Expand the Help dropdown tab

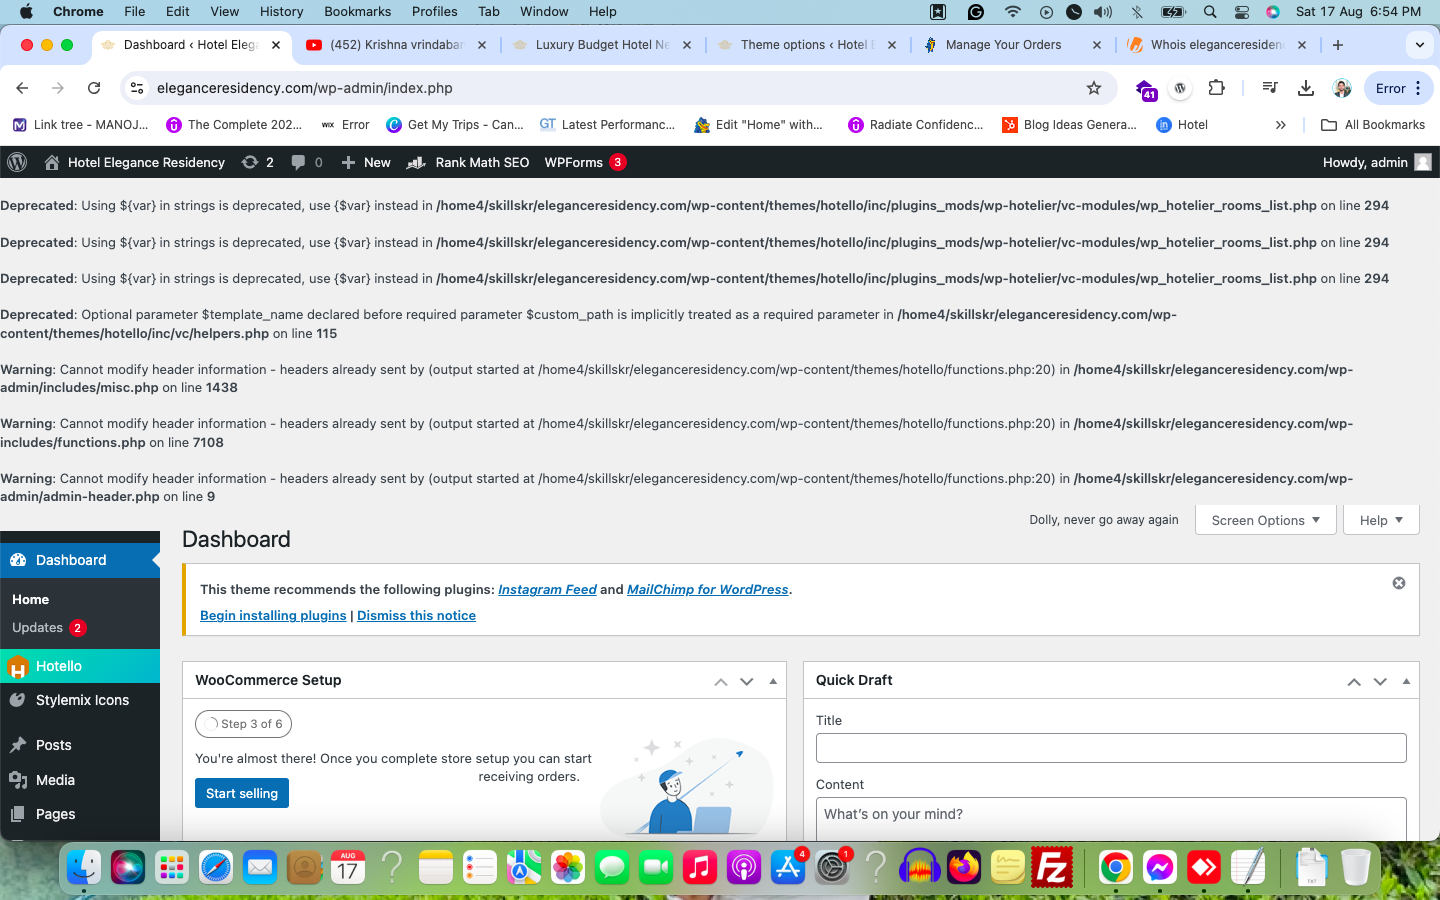click(1381, 520)
